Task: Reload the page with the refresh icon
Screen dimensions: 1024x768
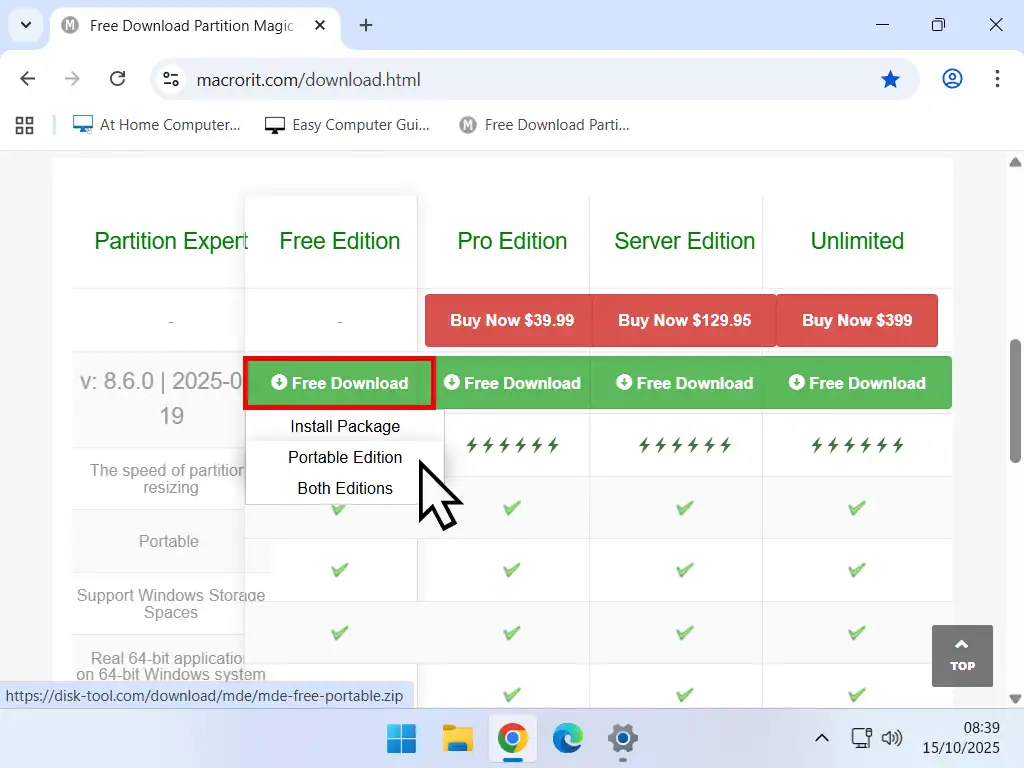Action: click(117, 79)
